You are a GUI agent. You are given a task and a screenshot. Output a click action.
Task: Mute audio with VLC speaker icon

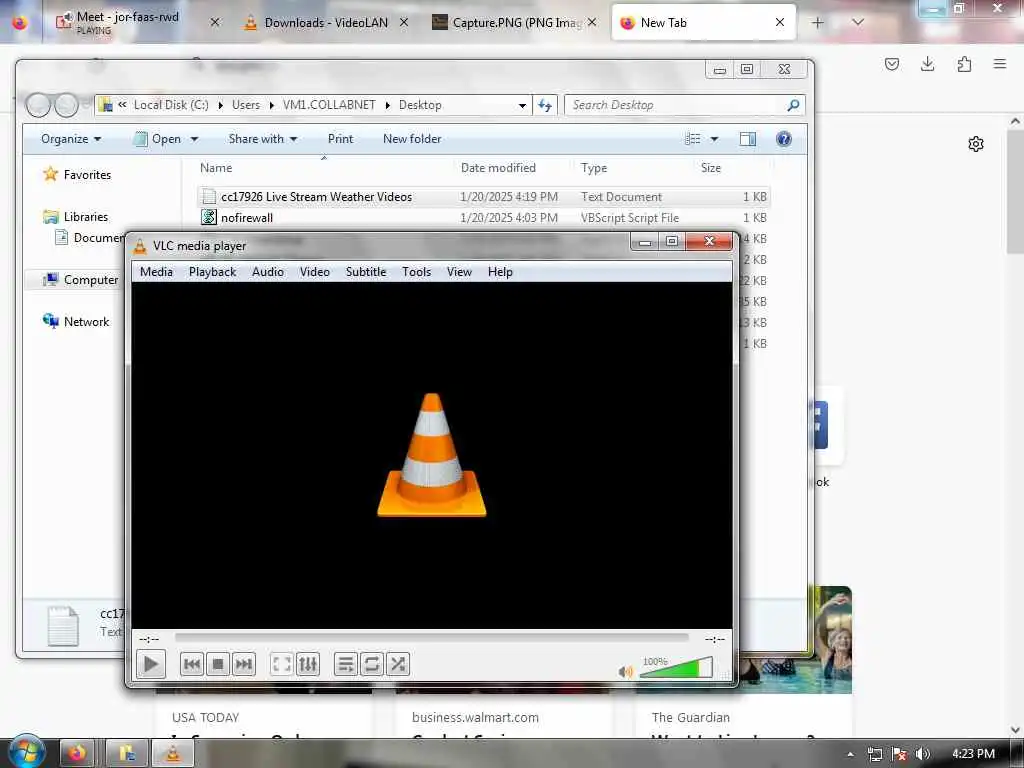pyautogui.click(x=626, y=671)
